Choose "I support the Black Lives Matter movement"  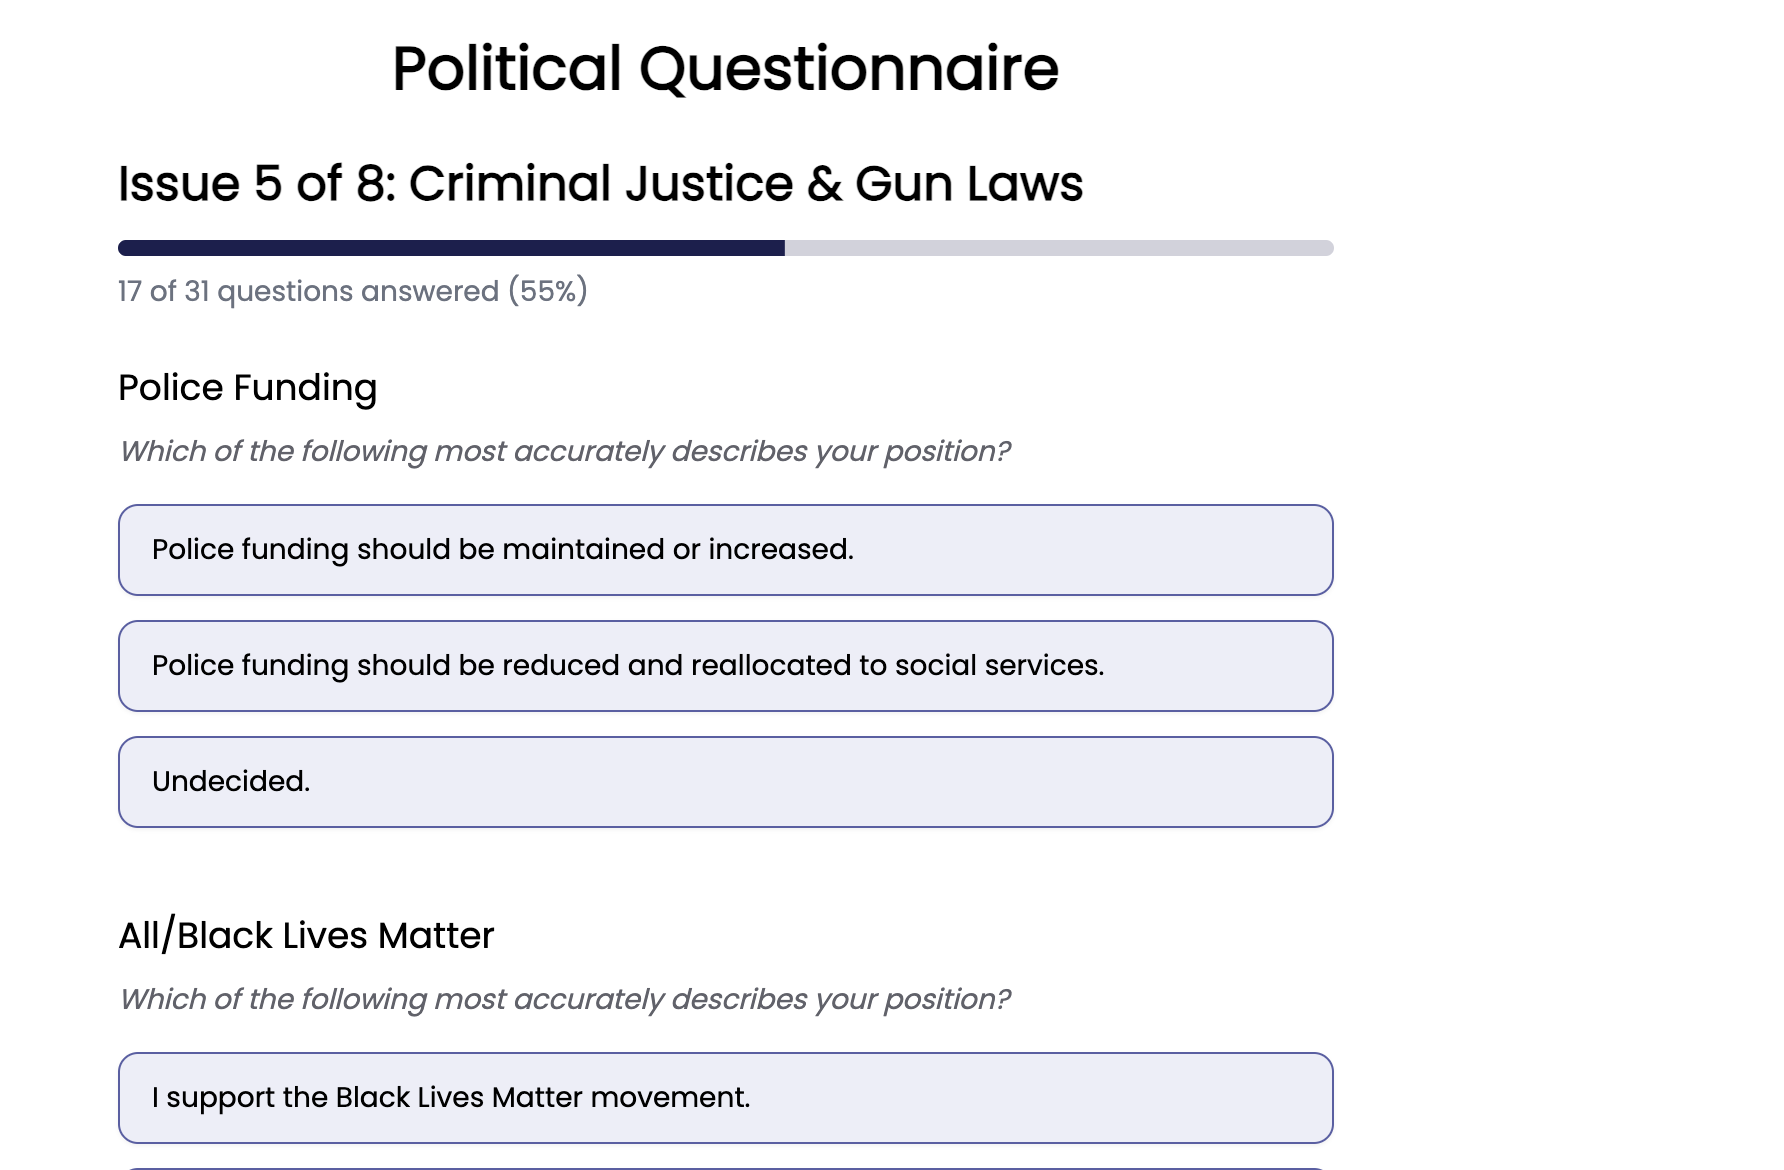(726, 1097)
